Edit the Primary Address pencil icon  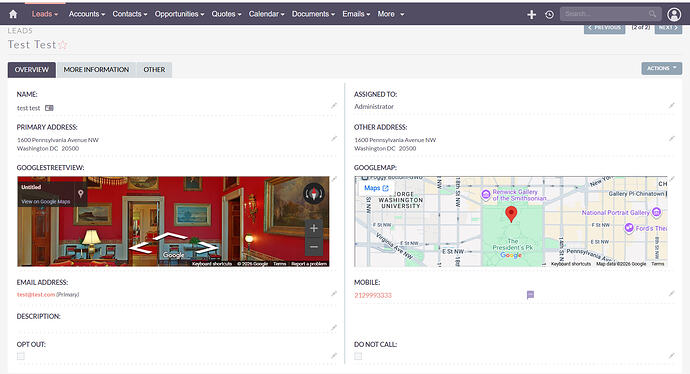coord(334,139)
